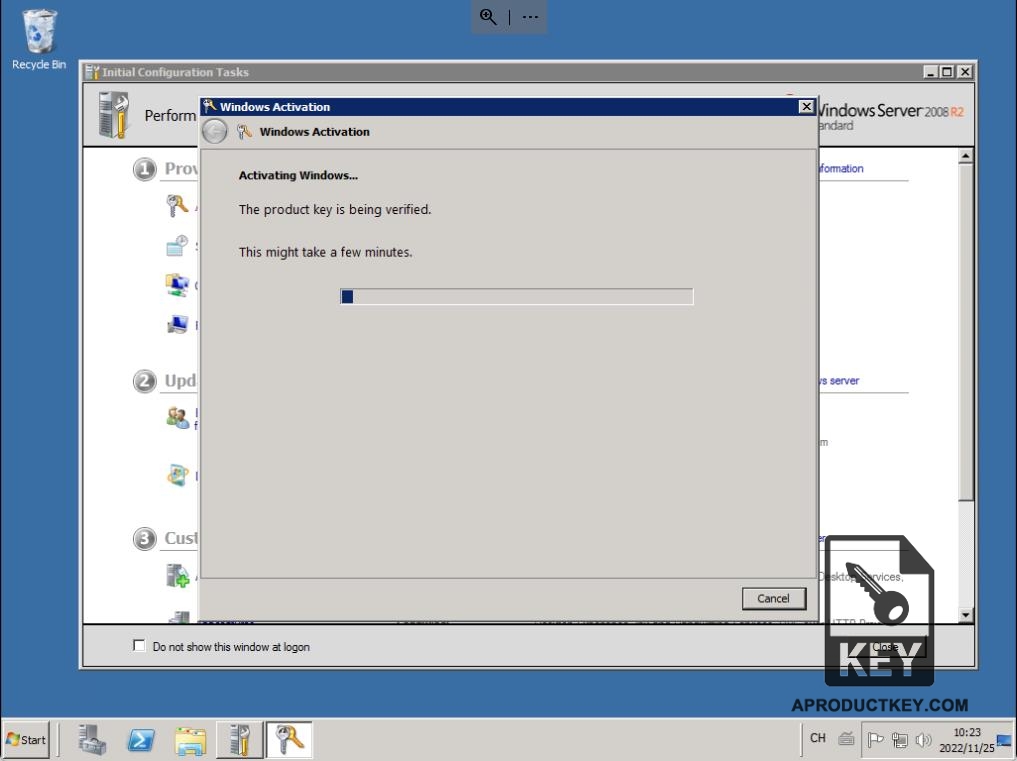Cancel the Windows activation
The image size is (1017, 761).
774,598
